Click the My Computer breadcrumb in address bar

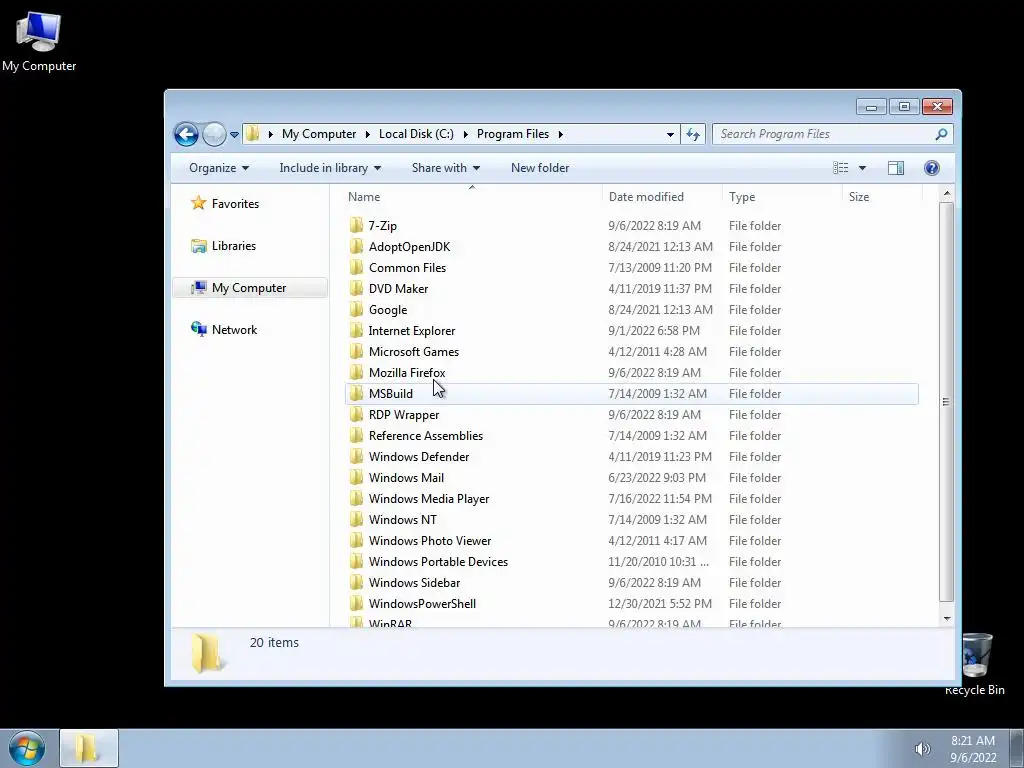[319, 134]
